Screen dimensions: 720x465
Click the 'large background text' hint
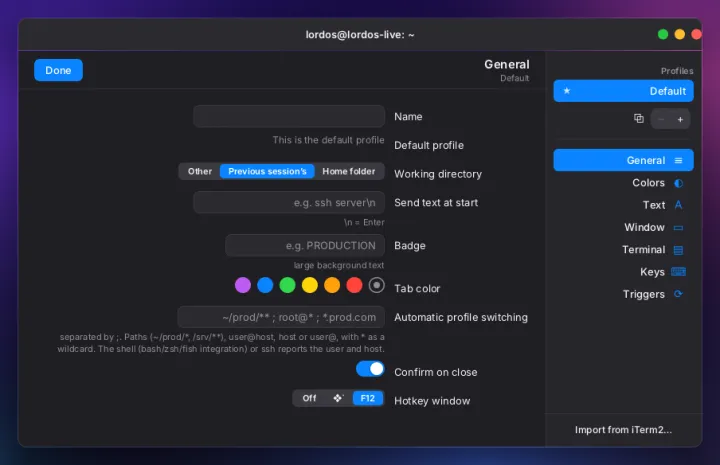coord(339,265)
